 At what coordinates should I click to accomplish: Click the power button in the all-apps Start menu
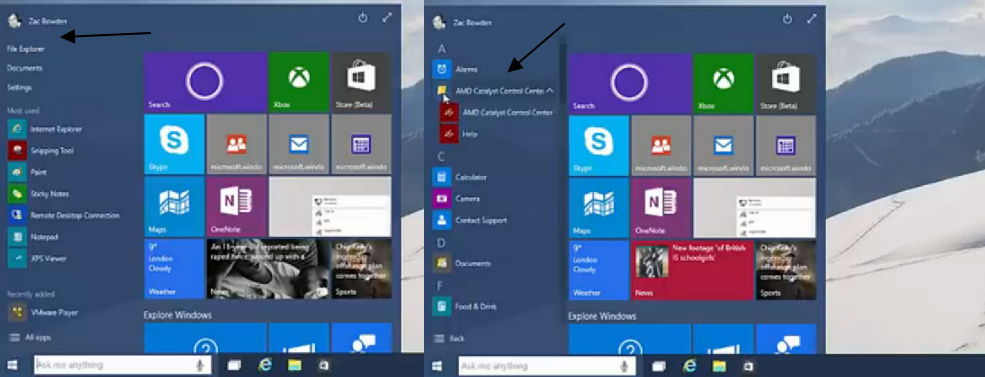click(787, 19)
